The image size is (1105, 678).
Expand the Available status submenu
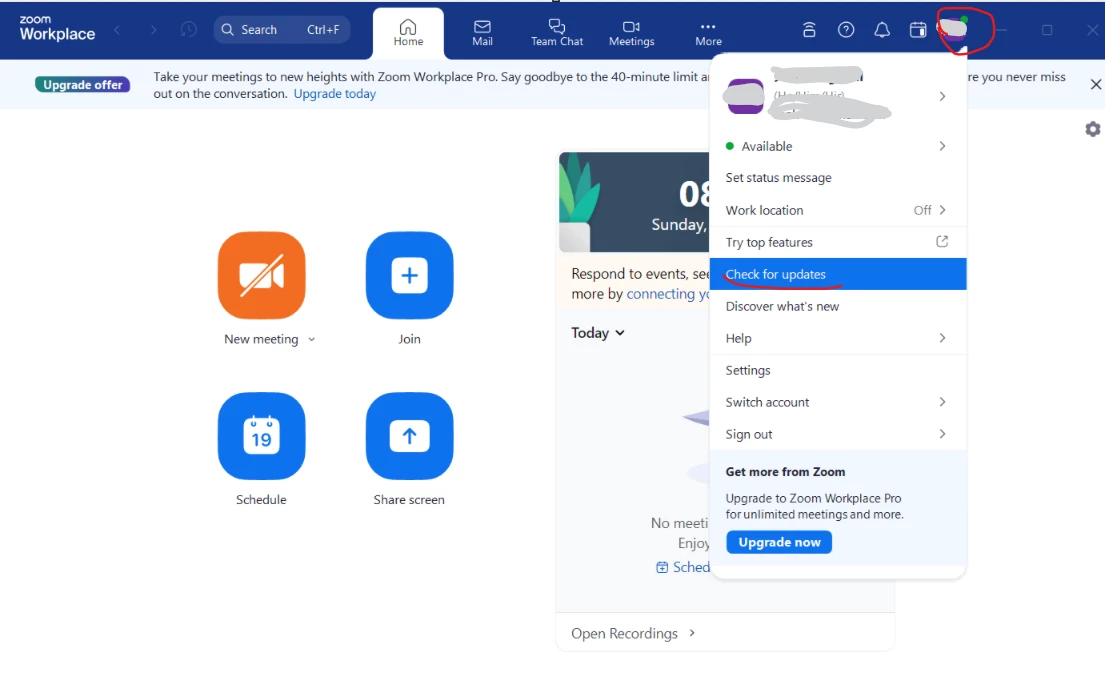coord(942,146)
